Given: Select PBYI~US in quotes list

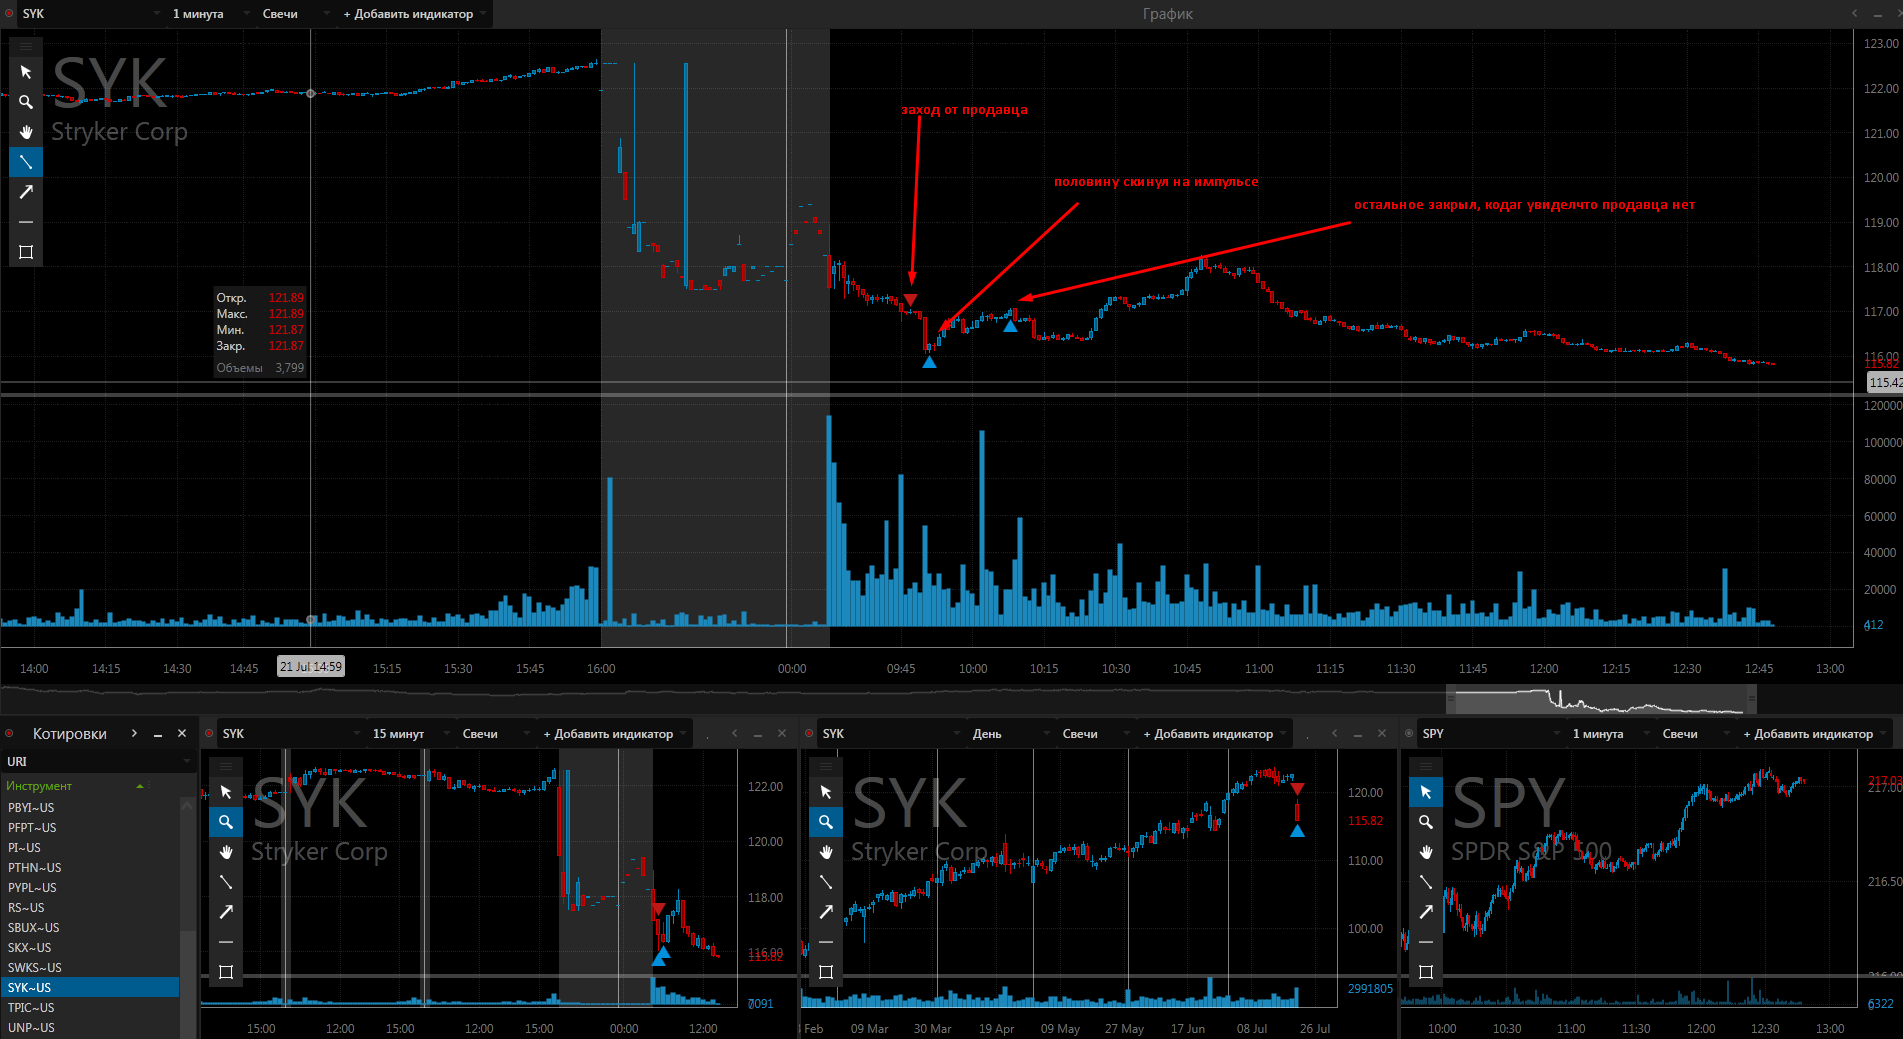Looking at the screenshot, I should [90, 808].
